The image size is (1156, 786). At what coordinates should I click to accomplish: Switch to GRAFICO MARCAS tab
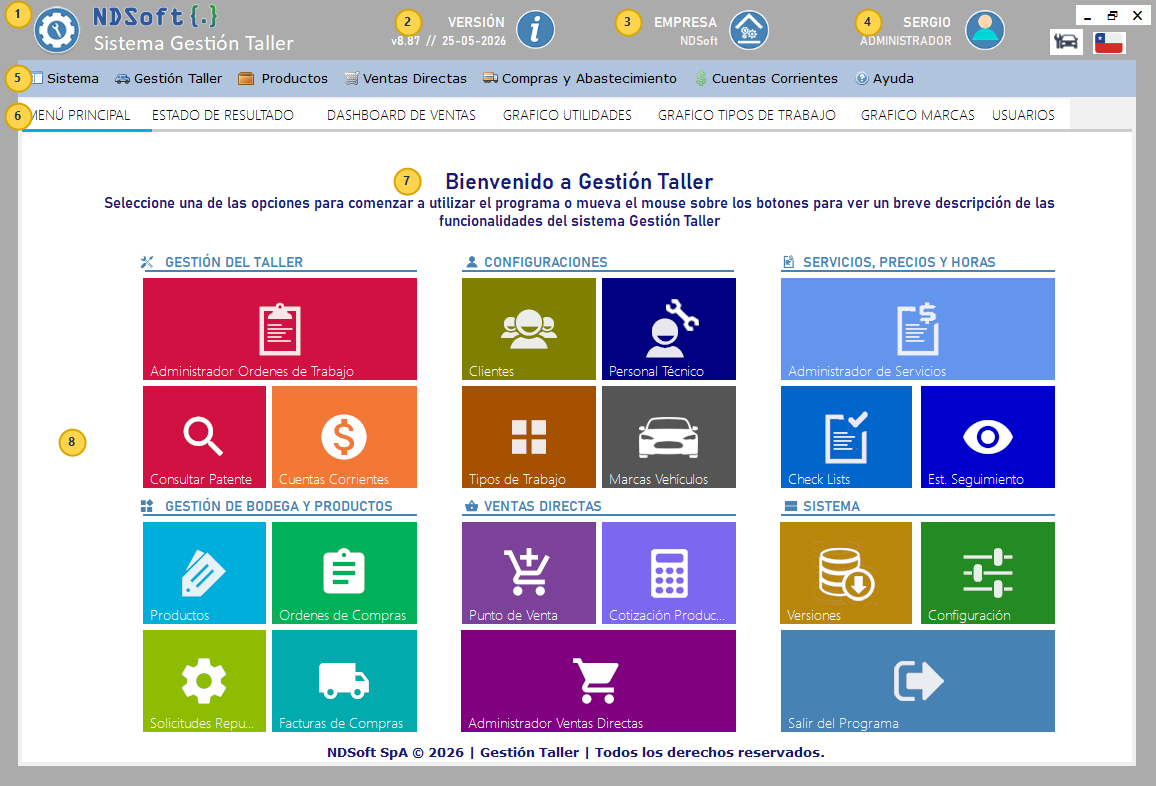(918, 115)
